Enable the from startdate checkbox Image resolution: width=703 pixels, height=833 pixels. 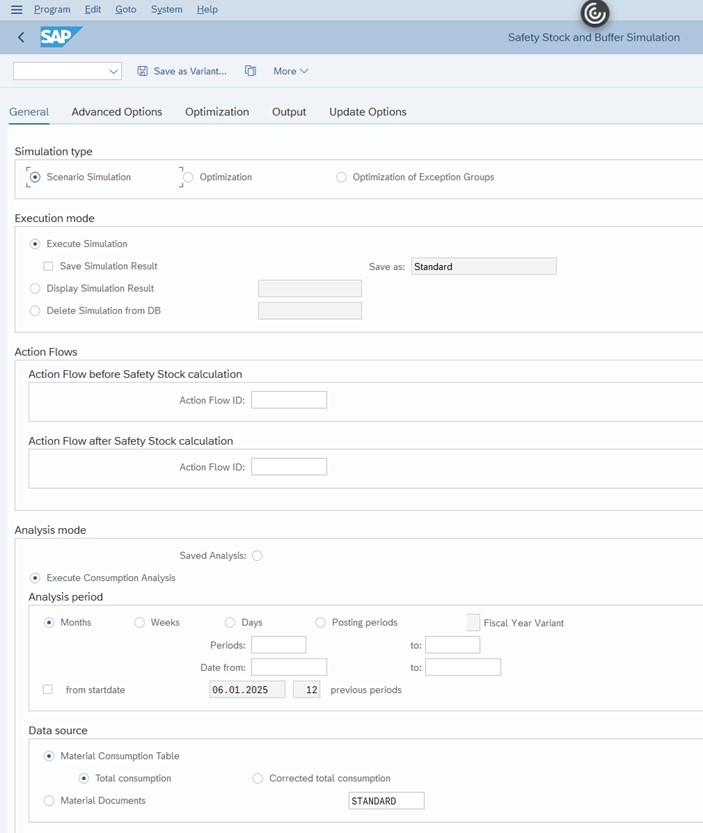(x=48, y=690)
